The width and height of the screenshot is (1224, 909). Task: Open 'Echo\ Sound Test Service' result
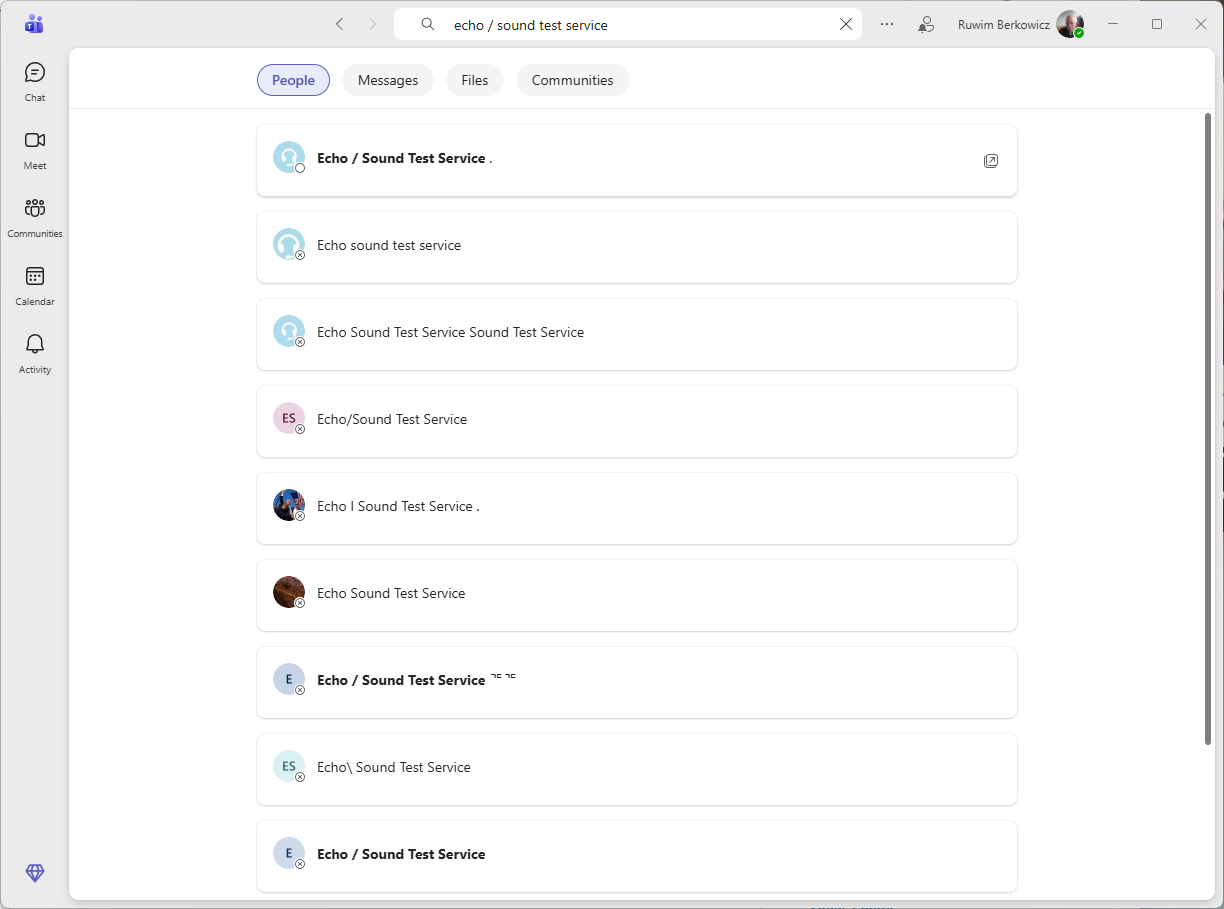point(637,769)
